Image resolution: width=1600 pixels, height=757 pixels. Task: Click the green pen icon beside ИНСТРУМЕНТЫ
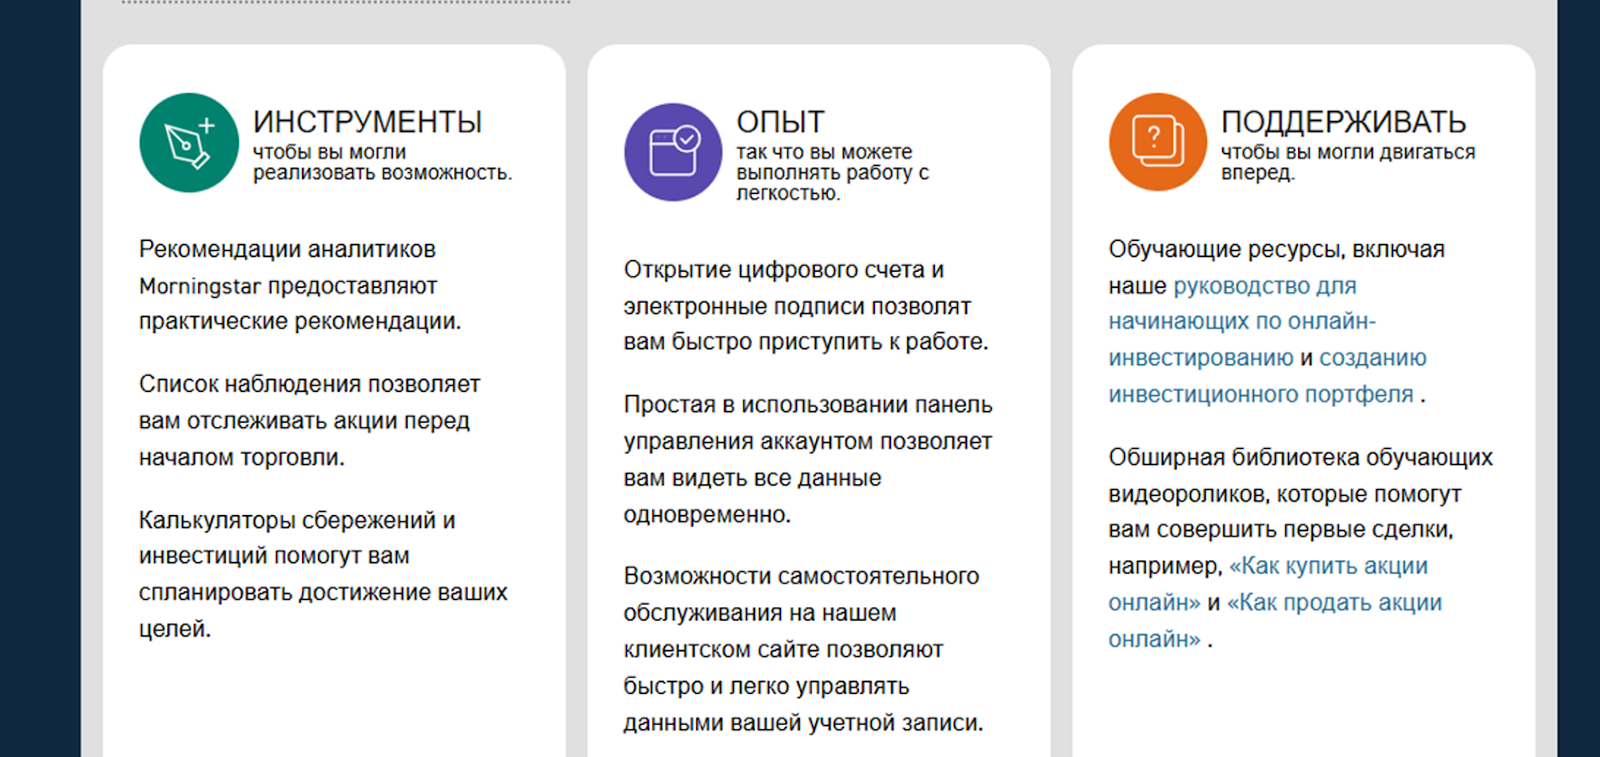coord(189,143)
